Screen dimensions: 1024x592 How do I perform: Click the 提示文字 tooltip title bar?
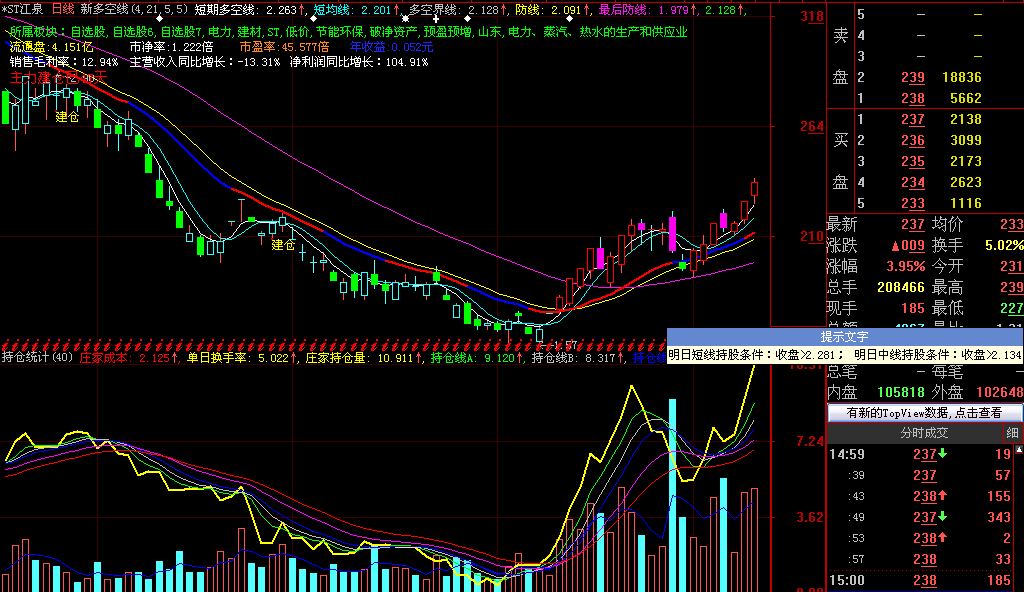click(845, 337)
